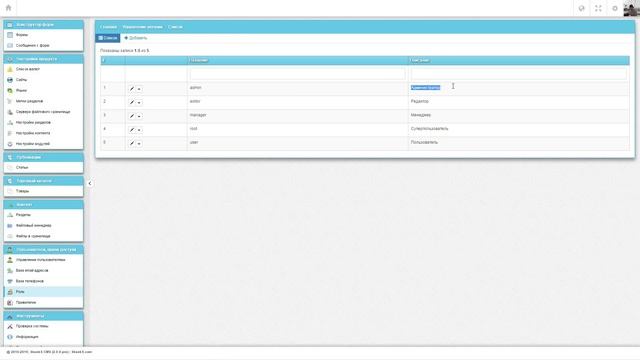Open Проверка системы in sidebar
This screenshot has width=640, height=360.
click(43, 326)
